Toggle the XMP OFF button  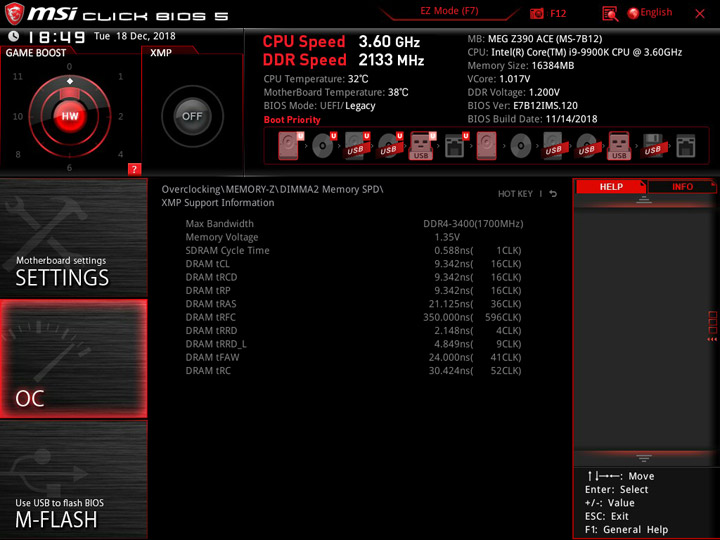192,116
